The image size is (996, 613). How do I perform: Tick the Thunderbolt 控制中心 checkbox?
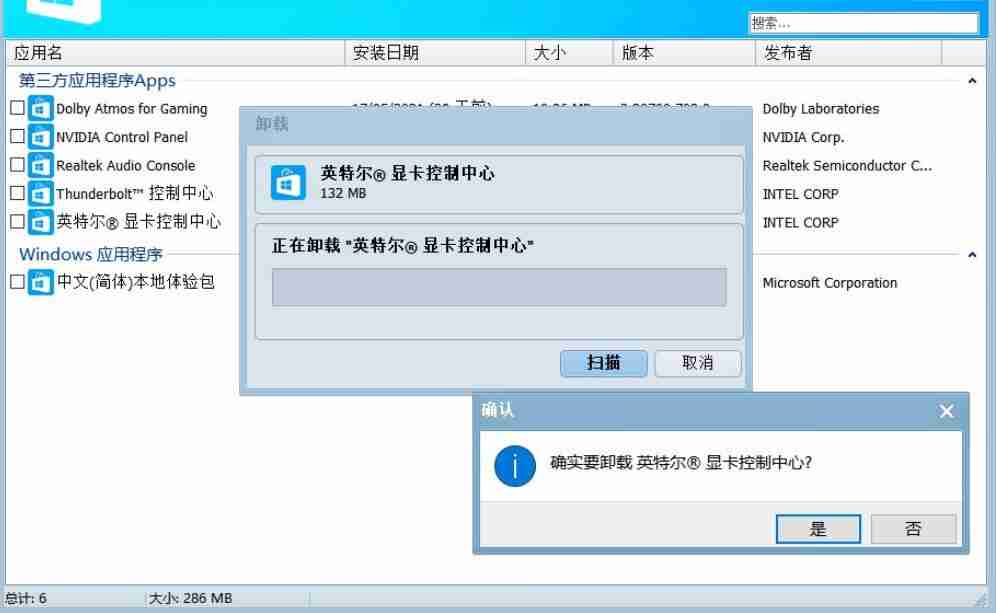17,192
